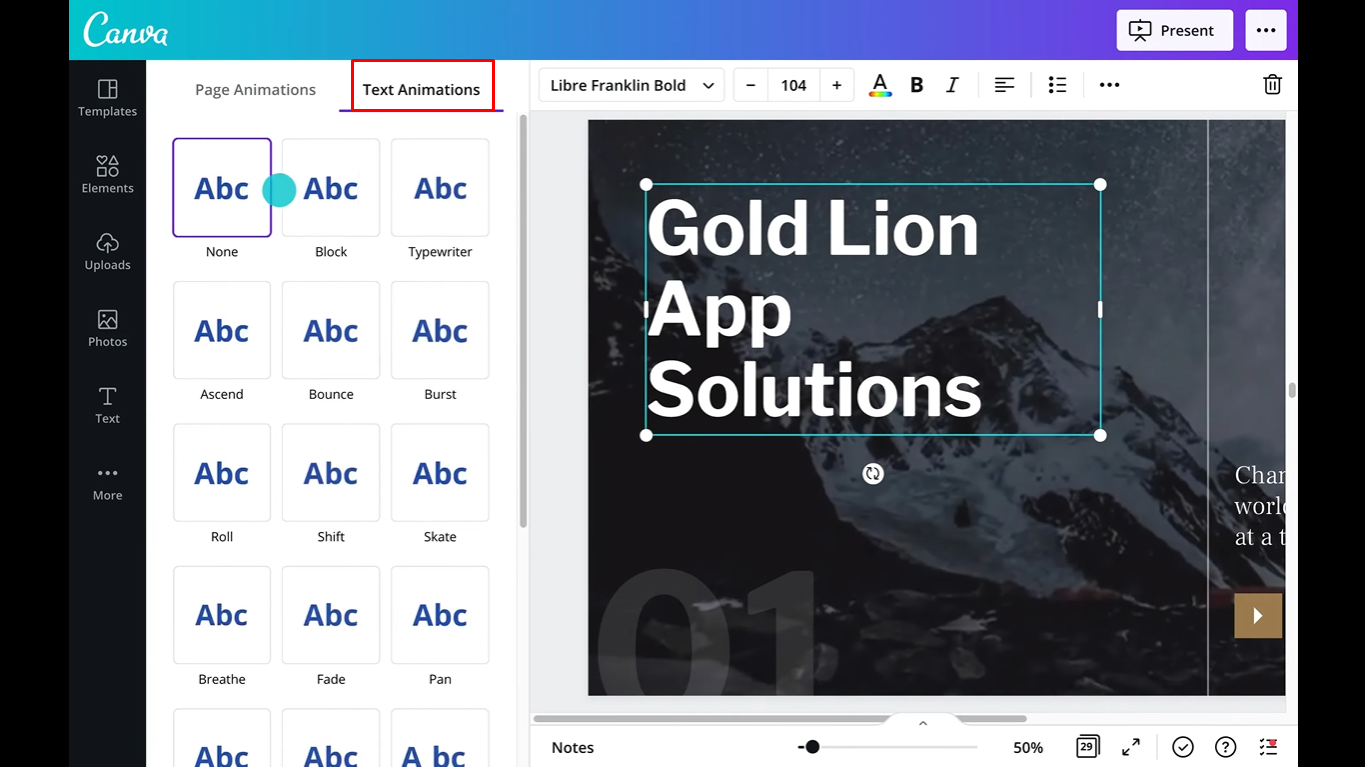Viewport: 1365px width, 767px height.
Task: Toggle bulleted list formatting
Action: pos(1057,85)
